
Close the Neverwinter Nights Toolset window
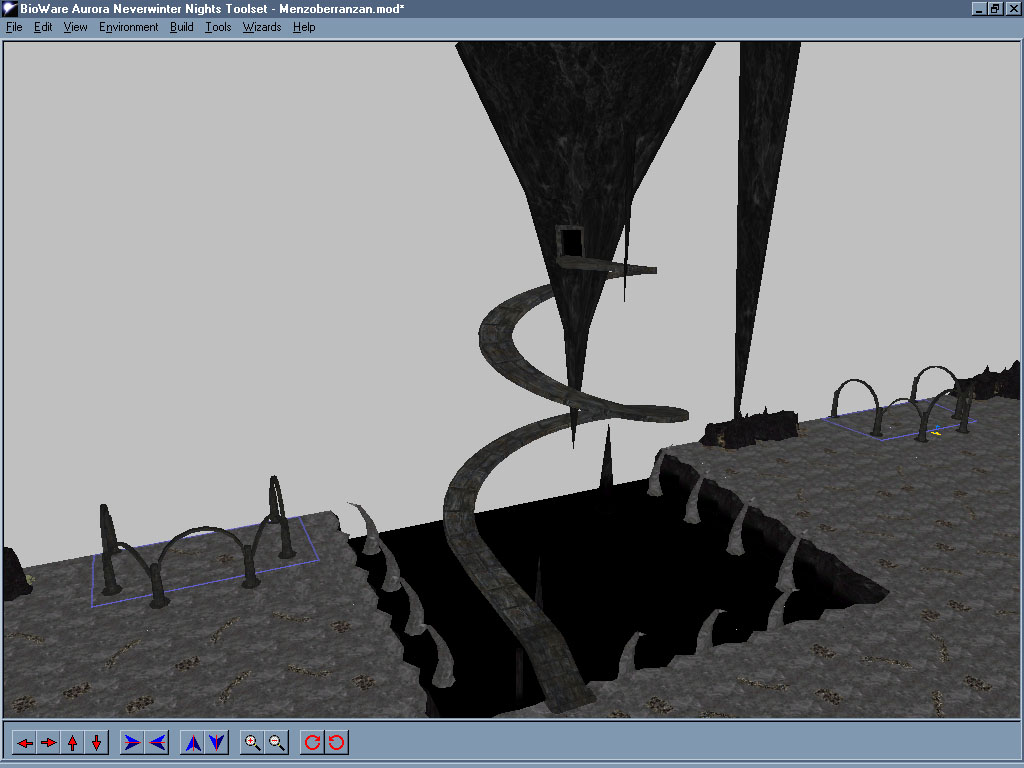tap(1013, 8)
